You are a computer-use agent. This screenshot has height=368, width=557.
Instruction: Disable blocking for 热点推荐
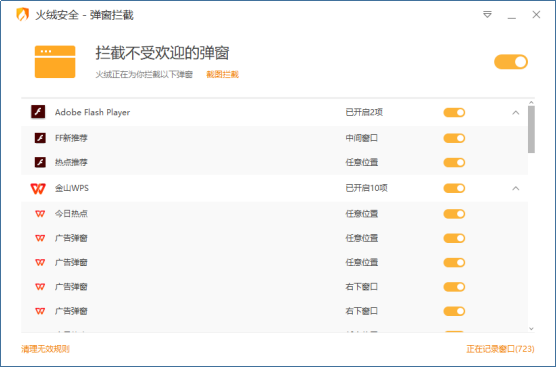coord(454,163)
